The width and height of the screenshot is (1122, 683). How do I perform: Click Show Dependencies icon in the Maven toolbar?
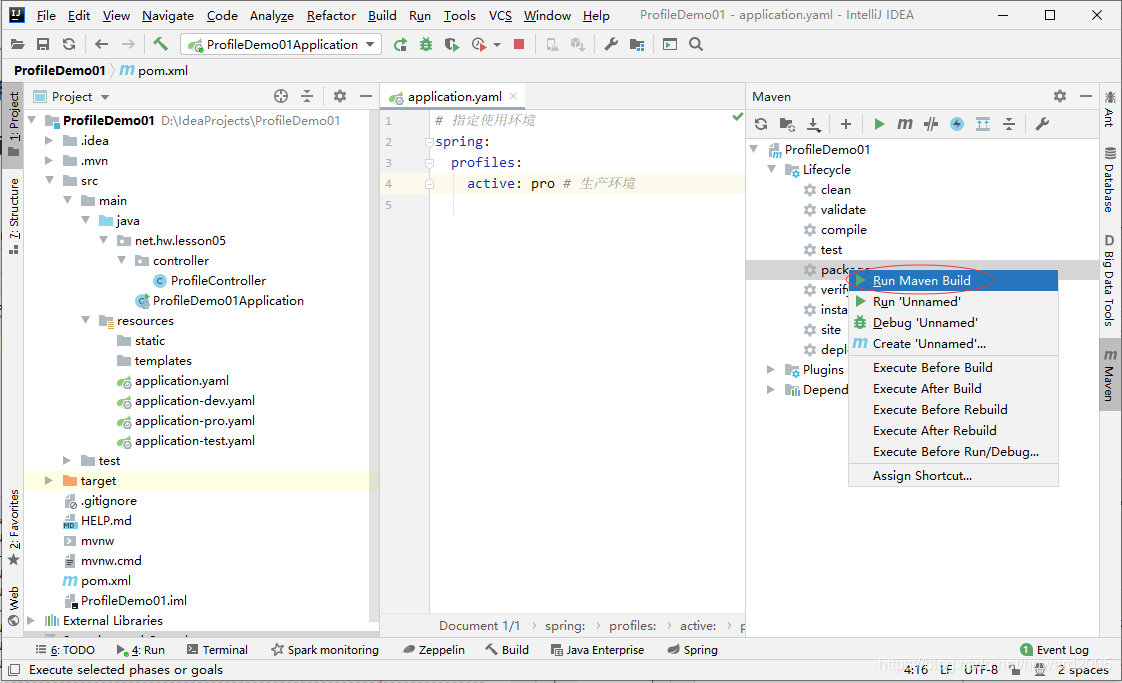983,124
